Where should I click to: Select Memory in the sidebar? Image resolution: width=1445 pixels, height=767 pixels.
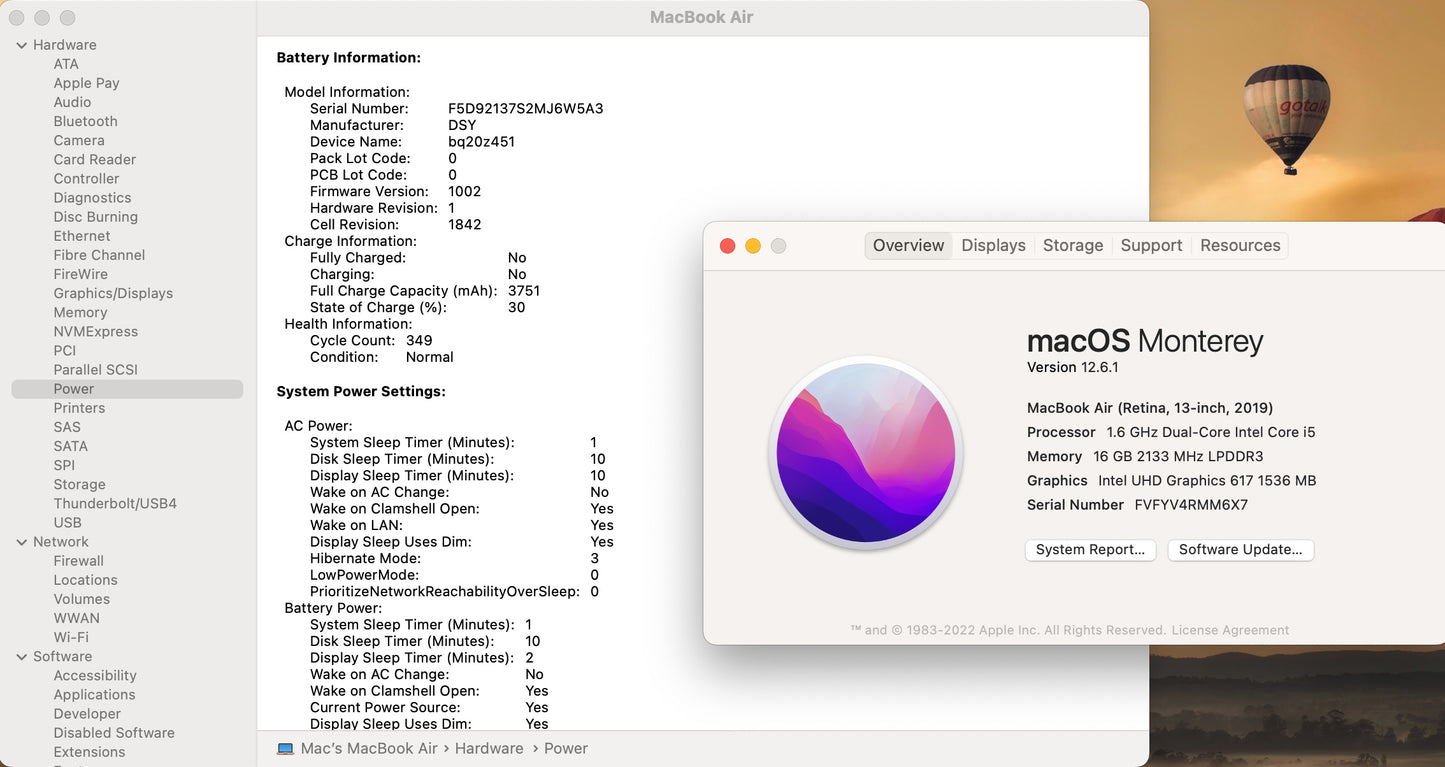pyautogui.click(x=80, y=312)
